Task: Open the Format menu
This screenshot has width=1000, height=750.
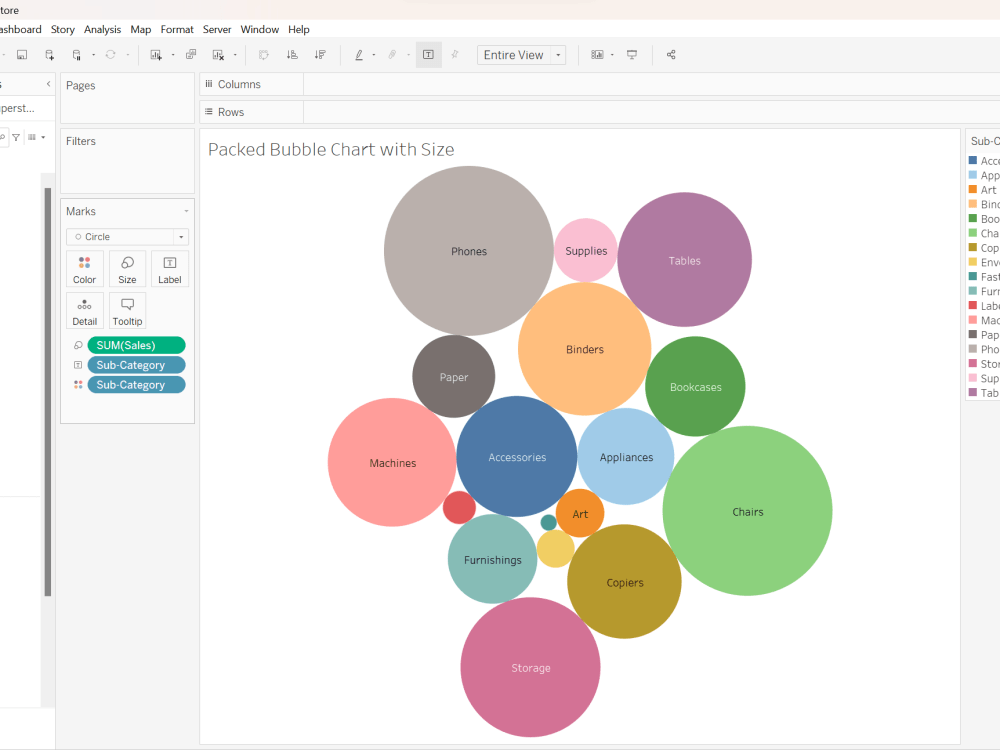Action: 177,29
